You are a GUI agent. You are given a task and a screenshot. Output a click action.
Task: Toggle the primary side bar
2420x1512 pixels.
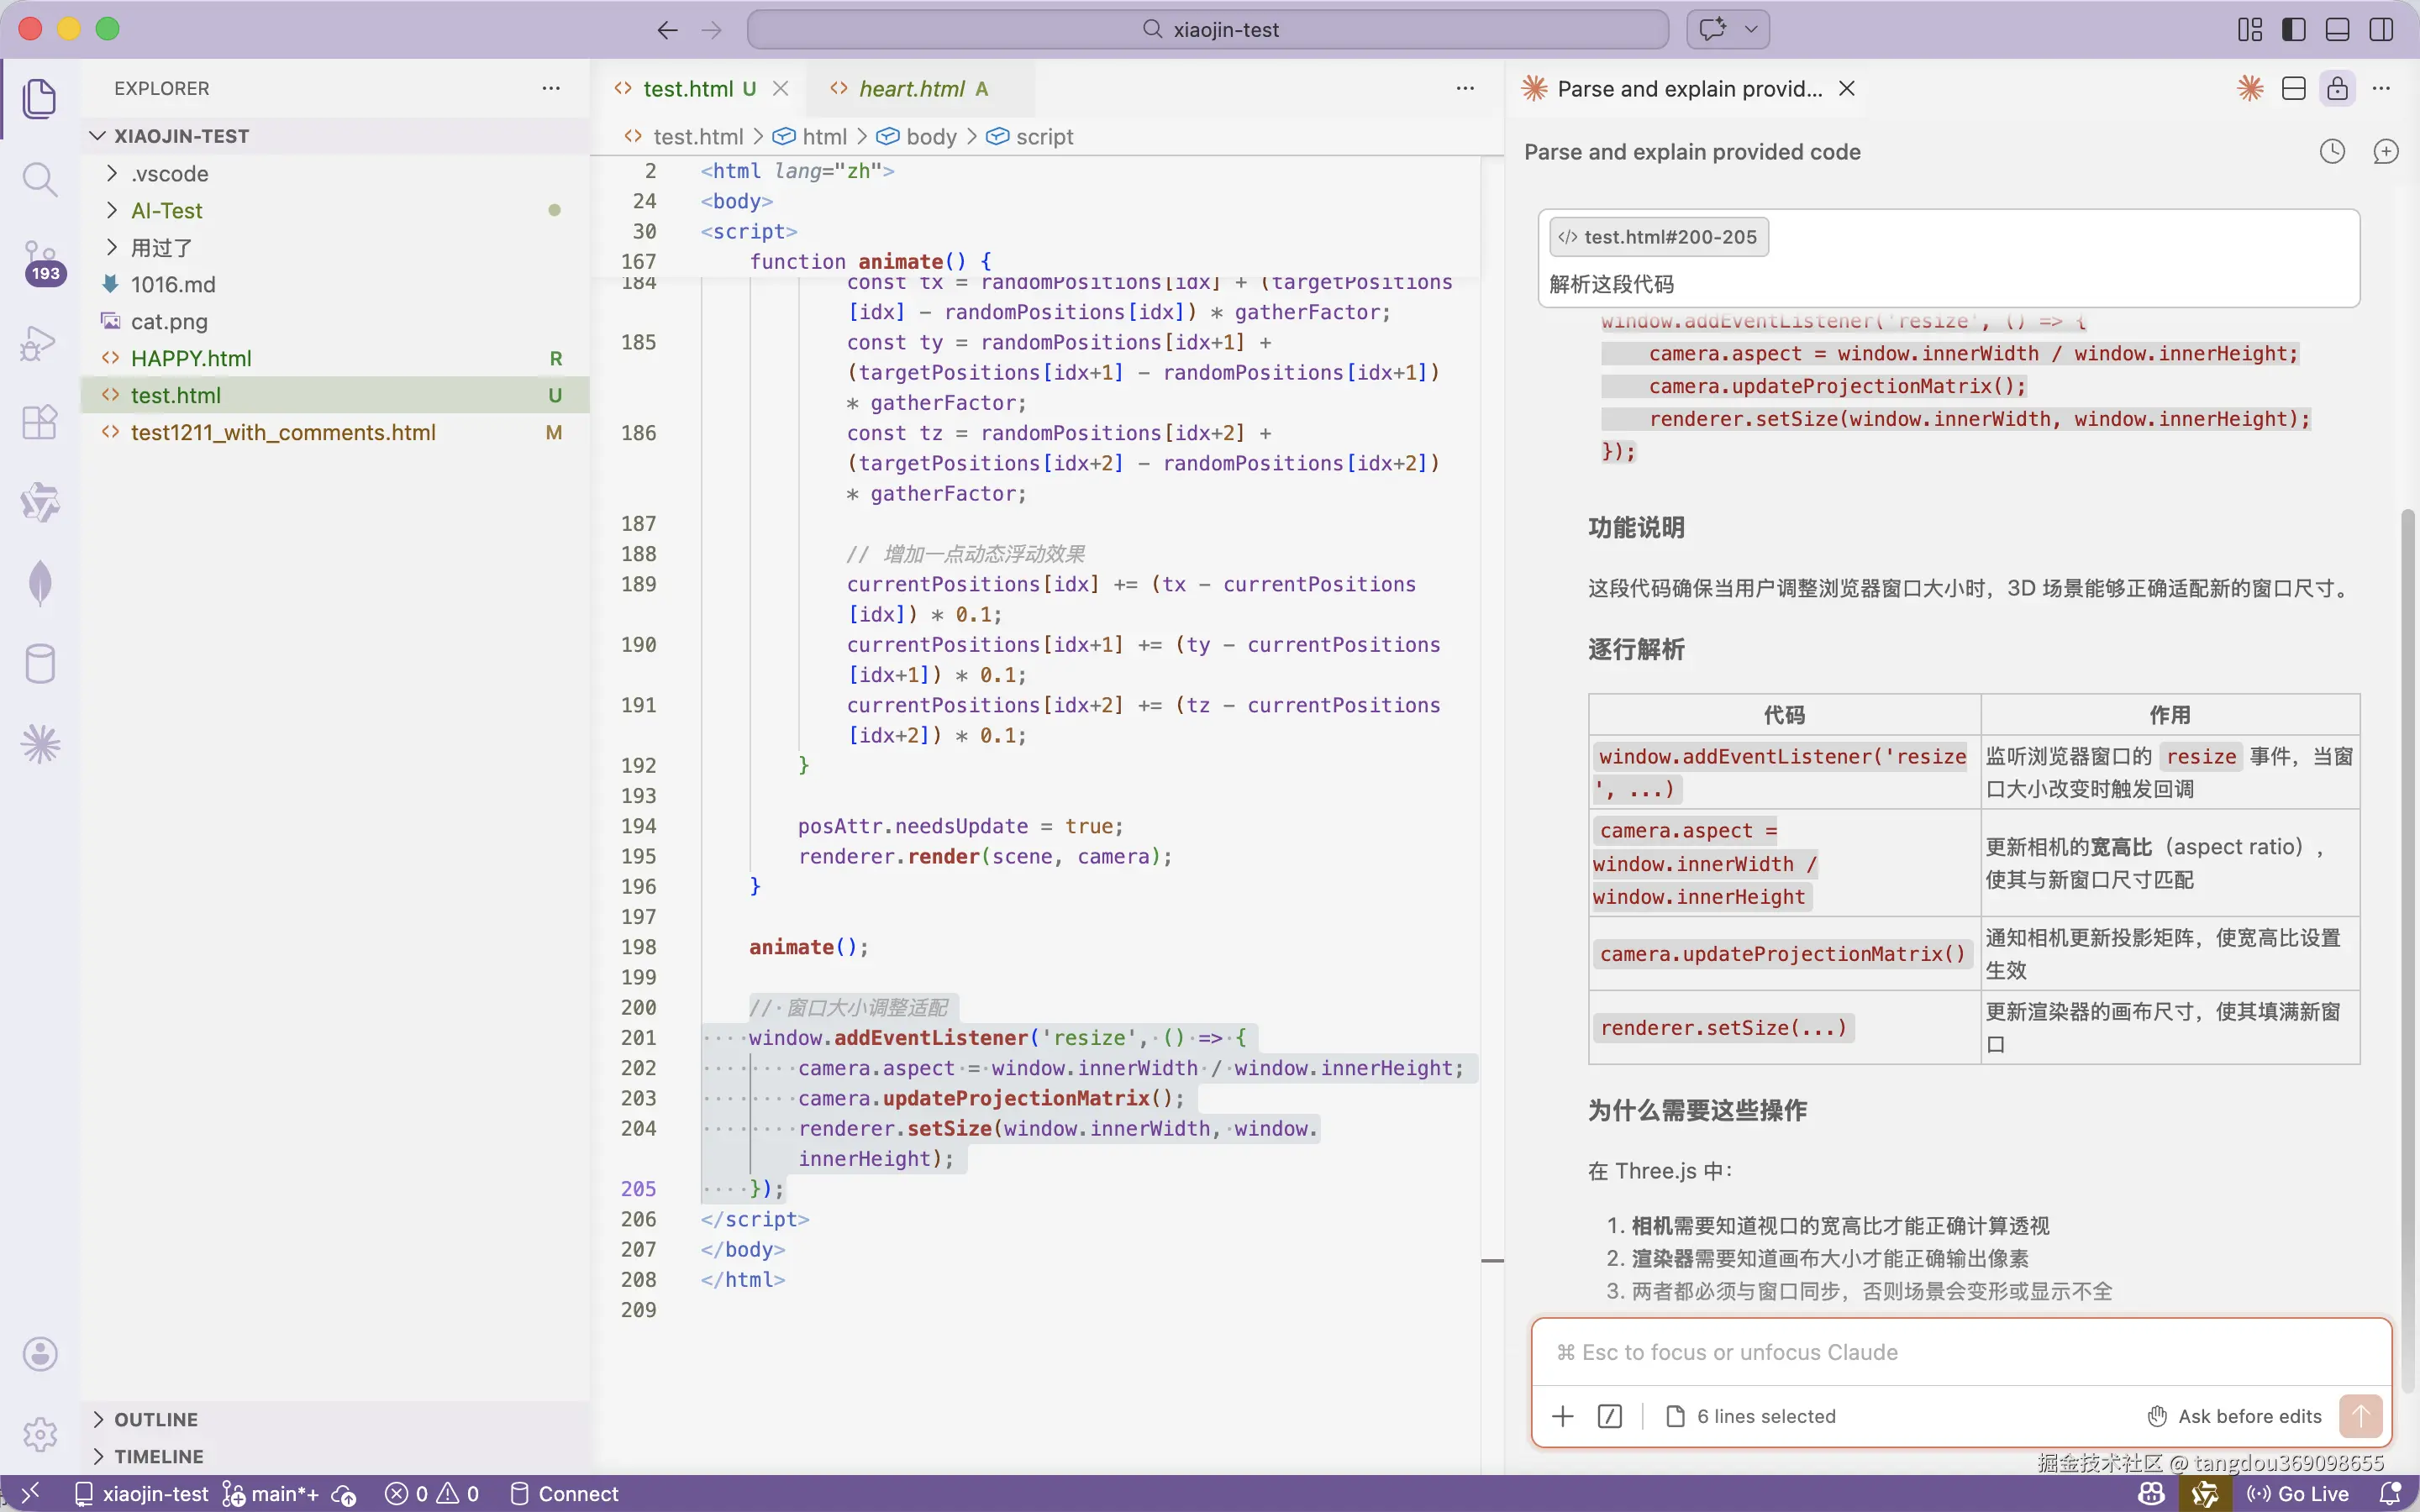(2293, 30)
